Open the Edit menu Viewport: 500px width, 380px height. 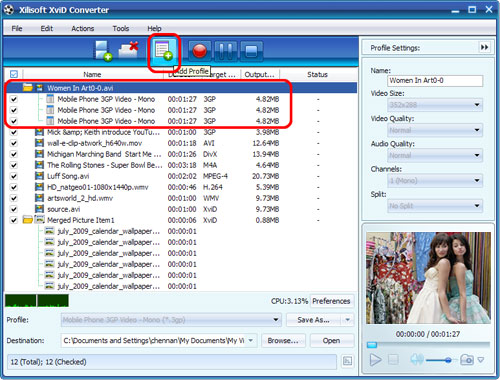tap(47, 28)
